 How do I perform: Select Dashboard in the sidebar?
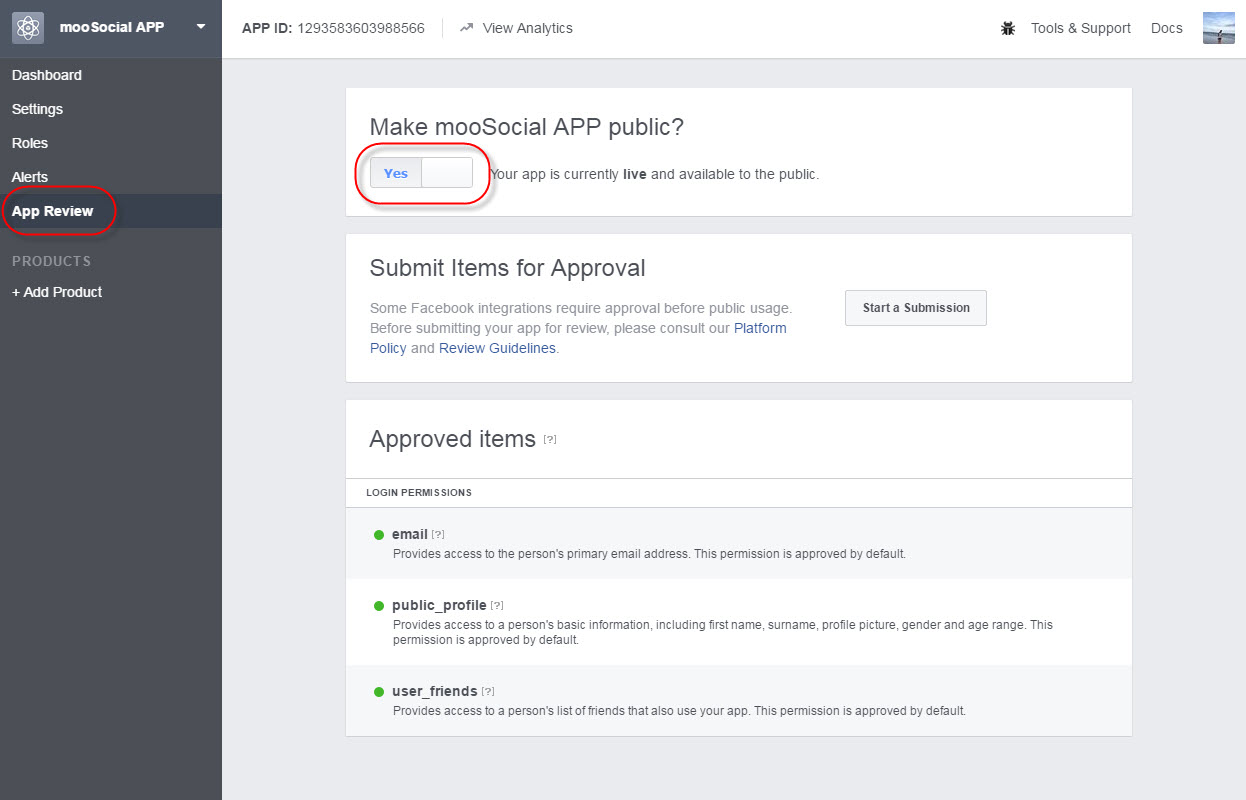(x=46, y=75)
